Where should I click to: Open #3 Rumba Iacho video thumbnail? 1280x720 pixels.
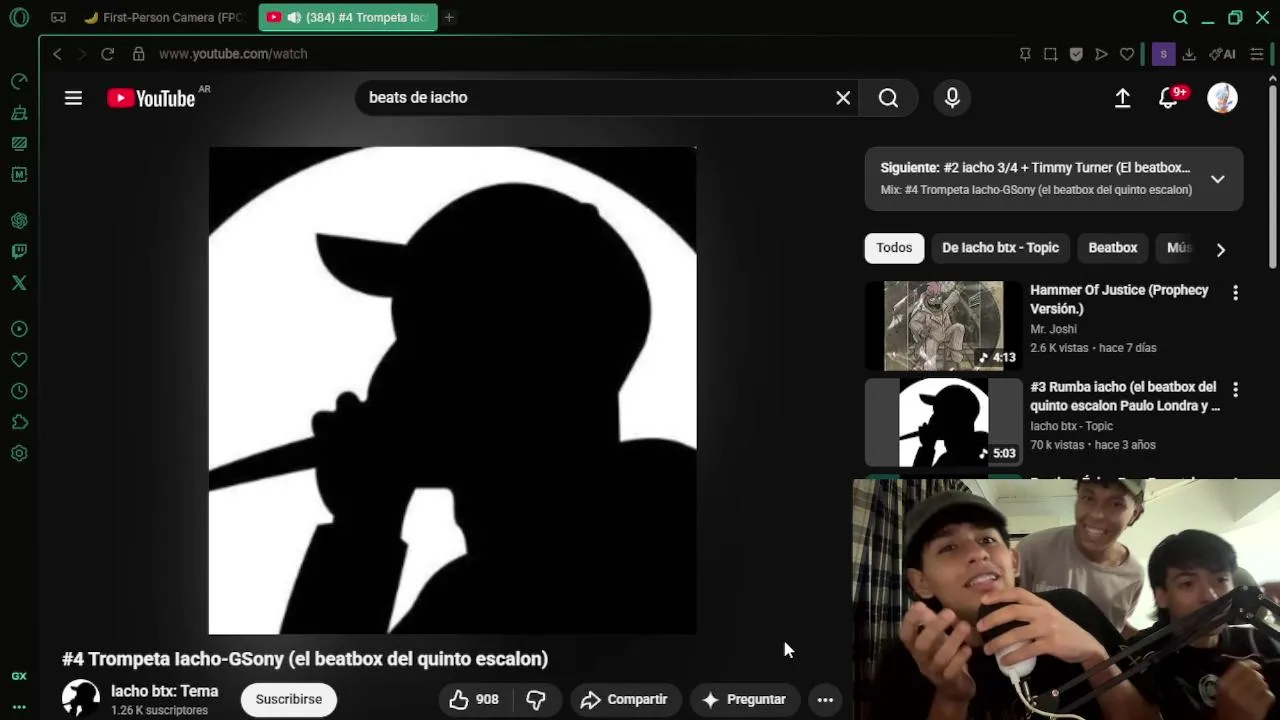point(943,422)
